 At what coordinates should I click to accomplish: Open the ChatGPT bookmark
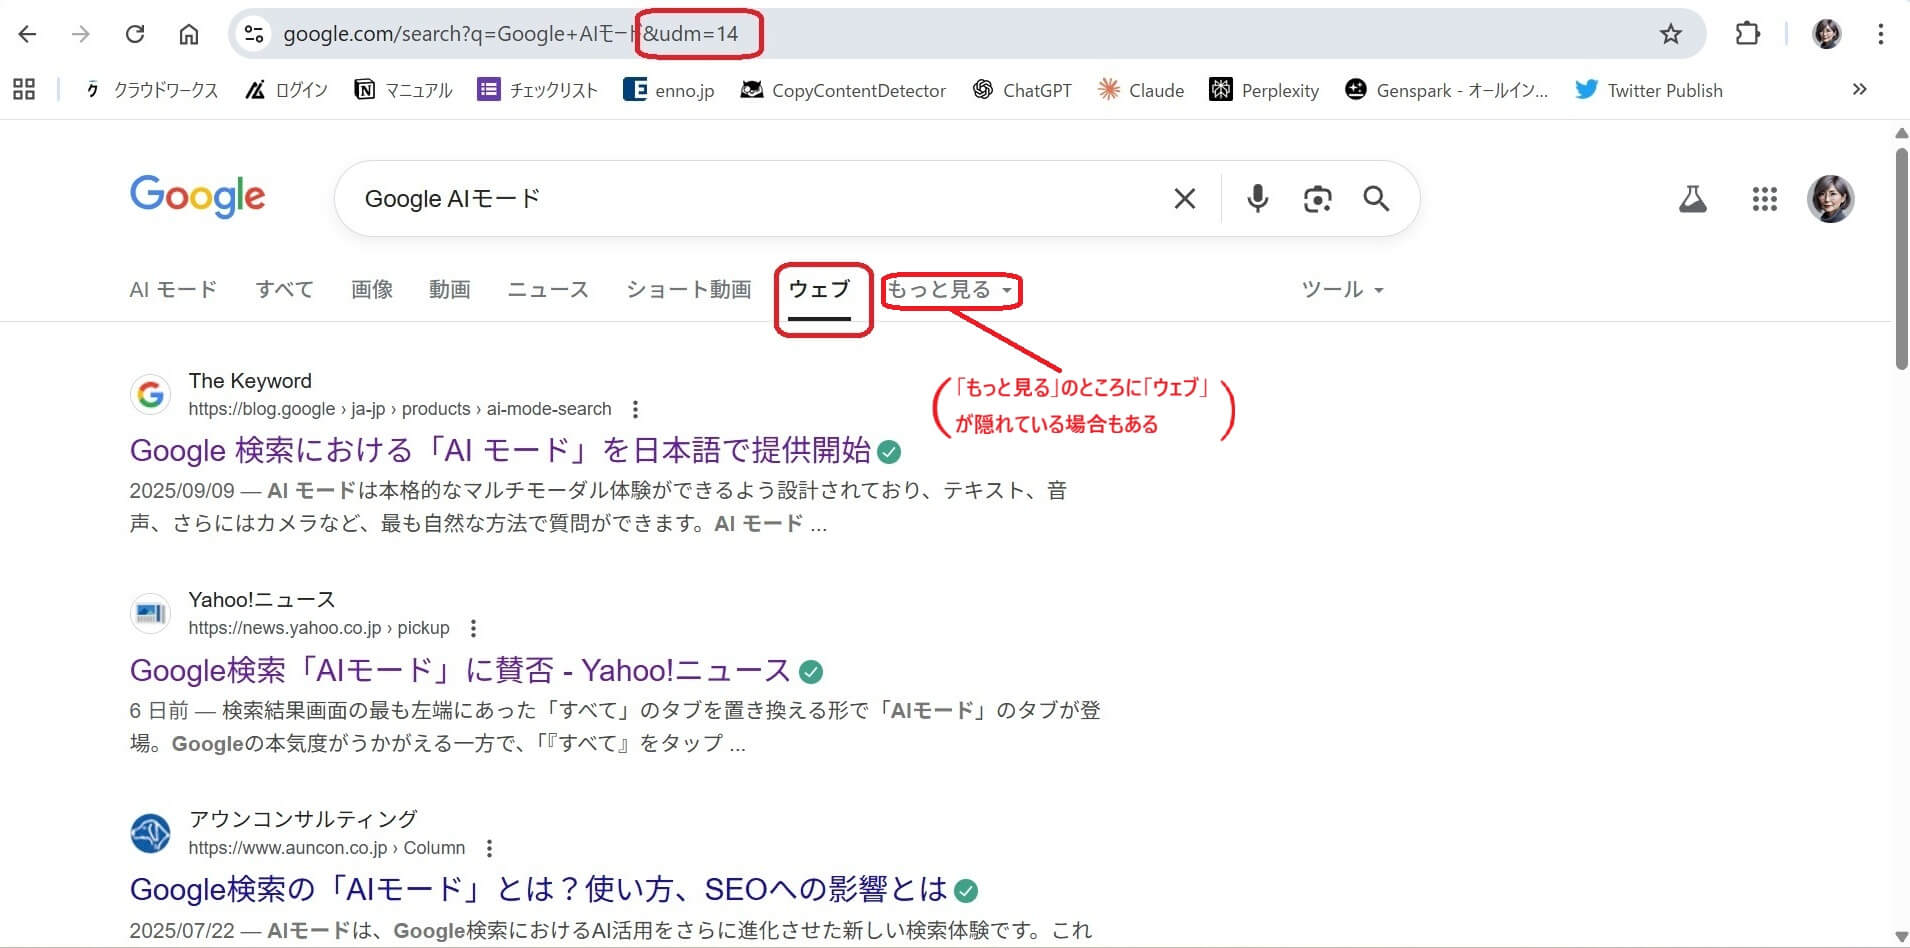(x=1022, y=90)
